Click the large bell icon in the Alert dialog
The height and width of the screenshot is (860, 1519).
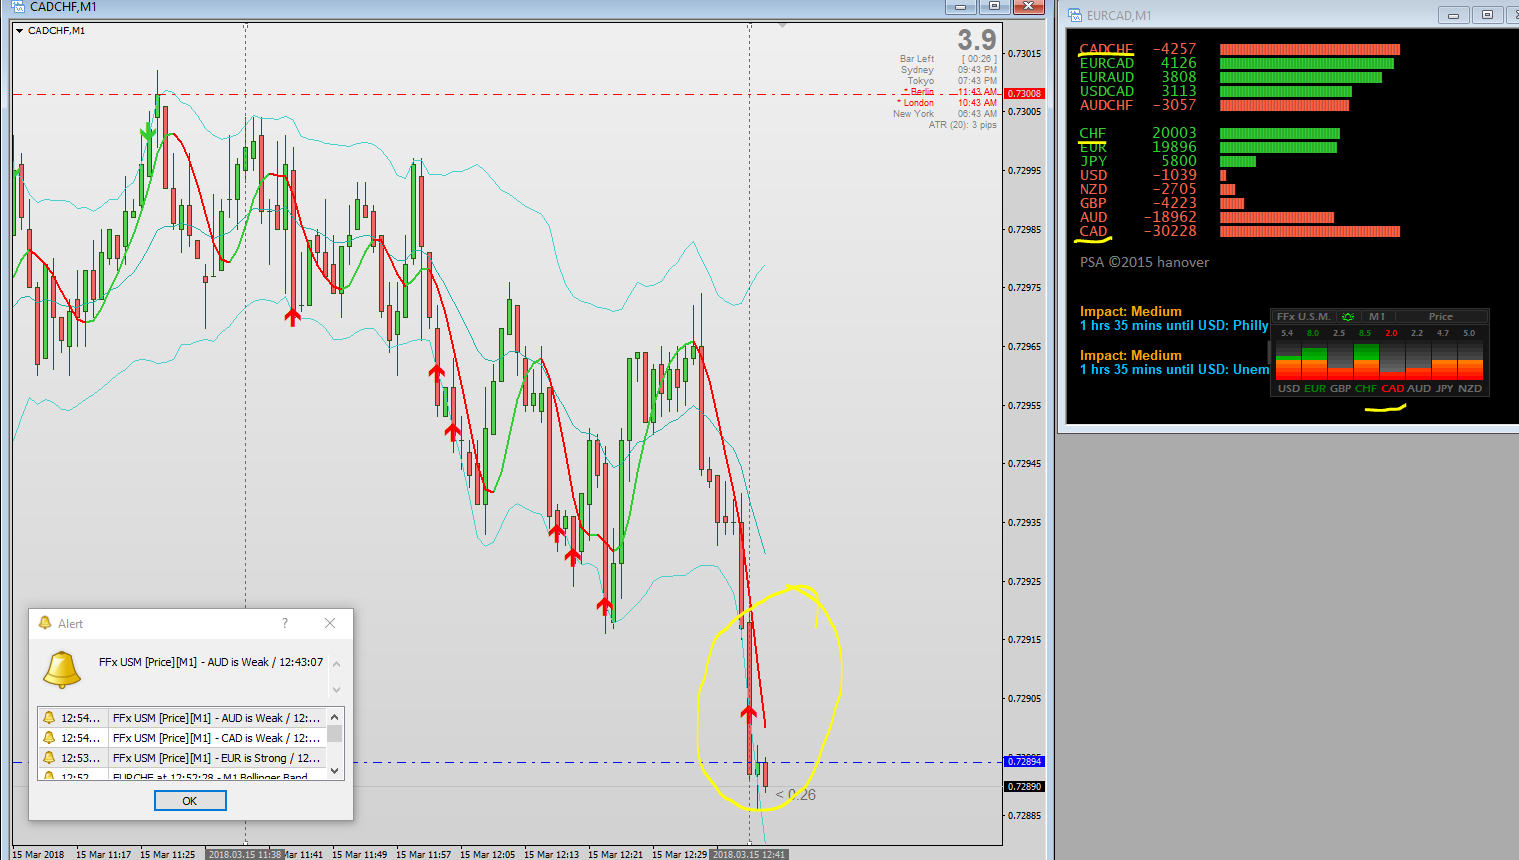tap(62, 669)
